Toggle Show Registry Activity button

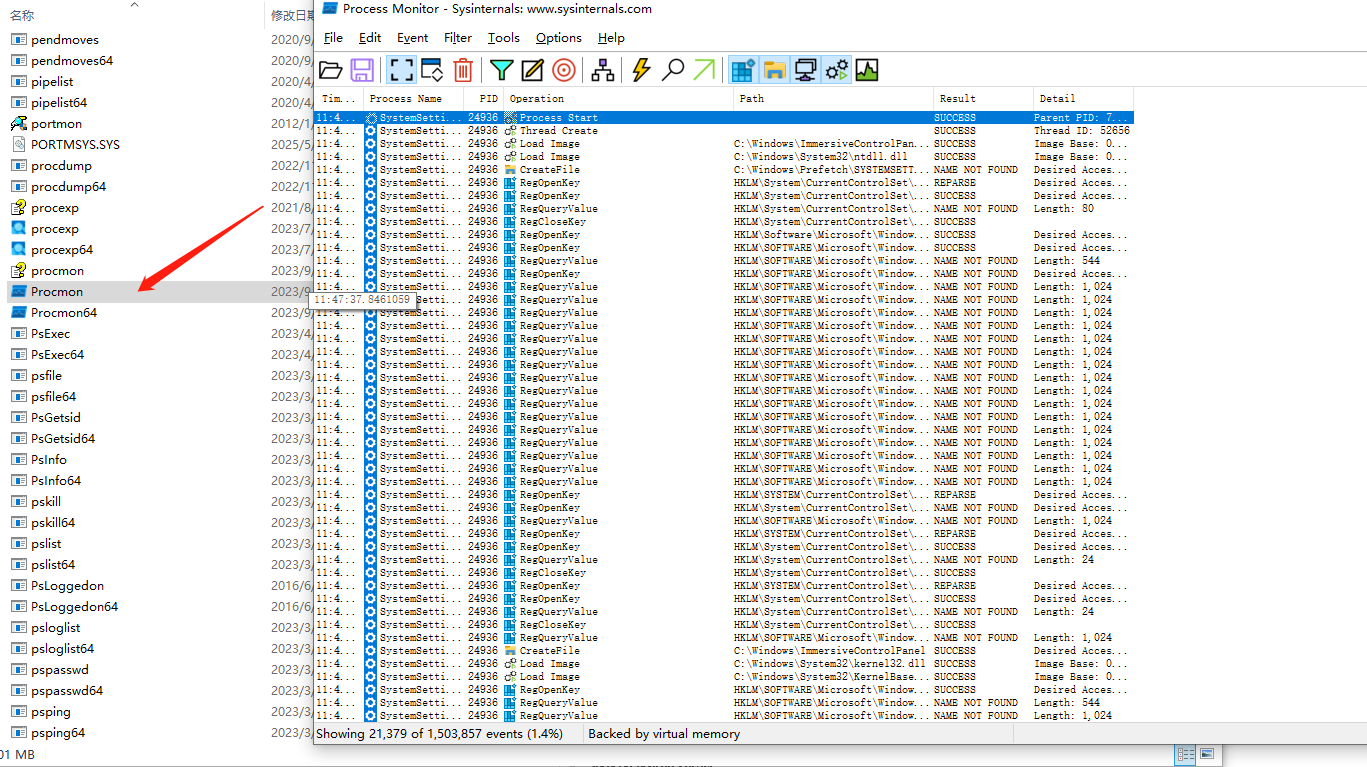[x=743, y=70]
